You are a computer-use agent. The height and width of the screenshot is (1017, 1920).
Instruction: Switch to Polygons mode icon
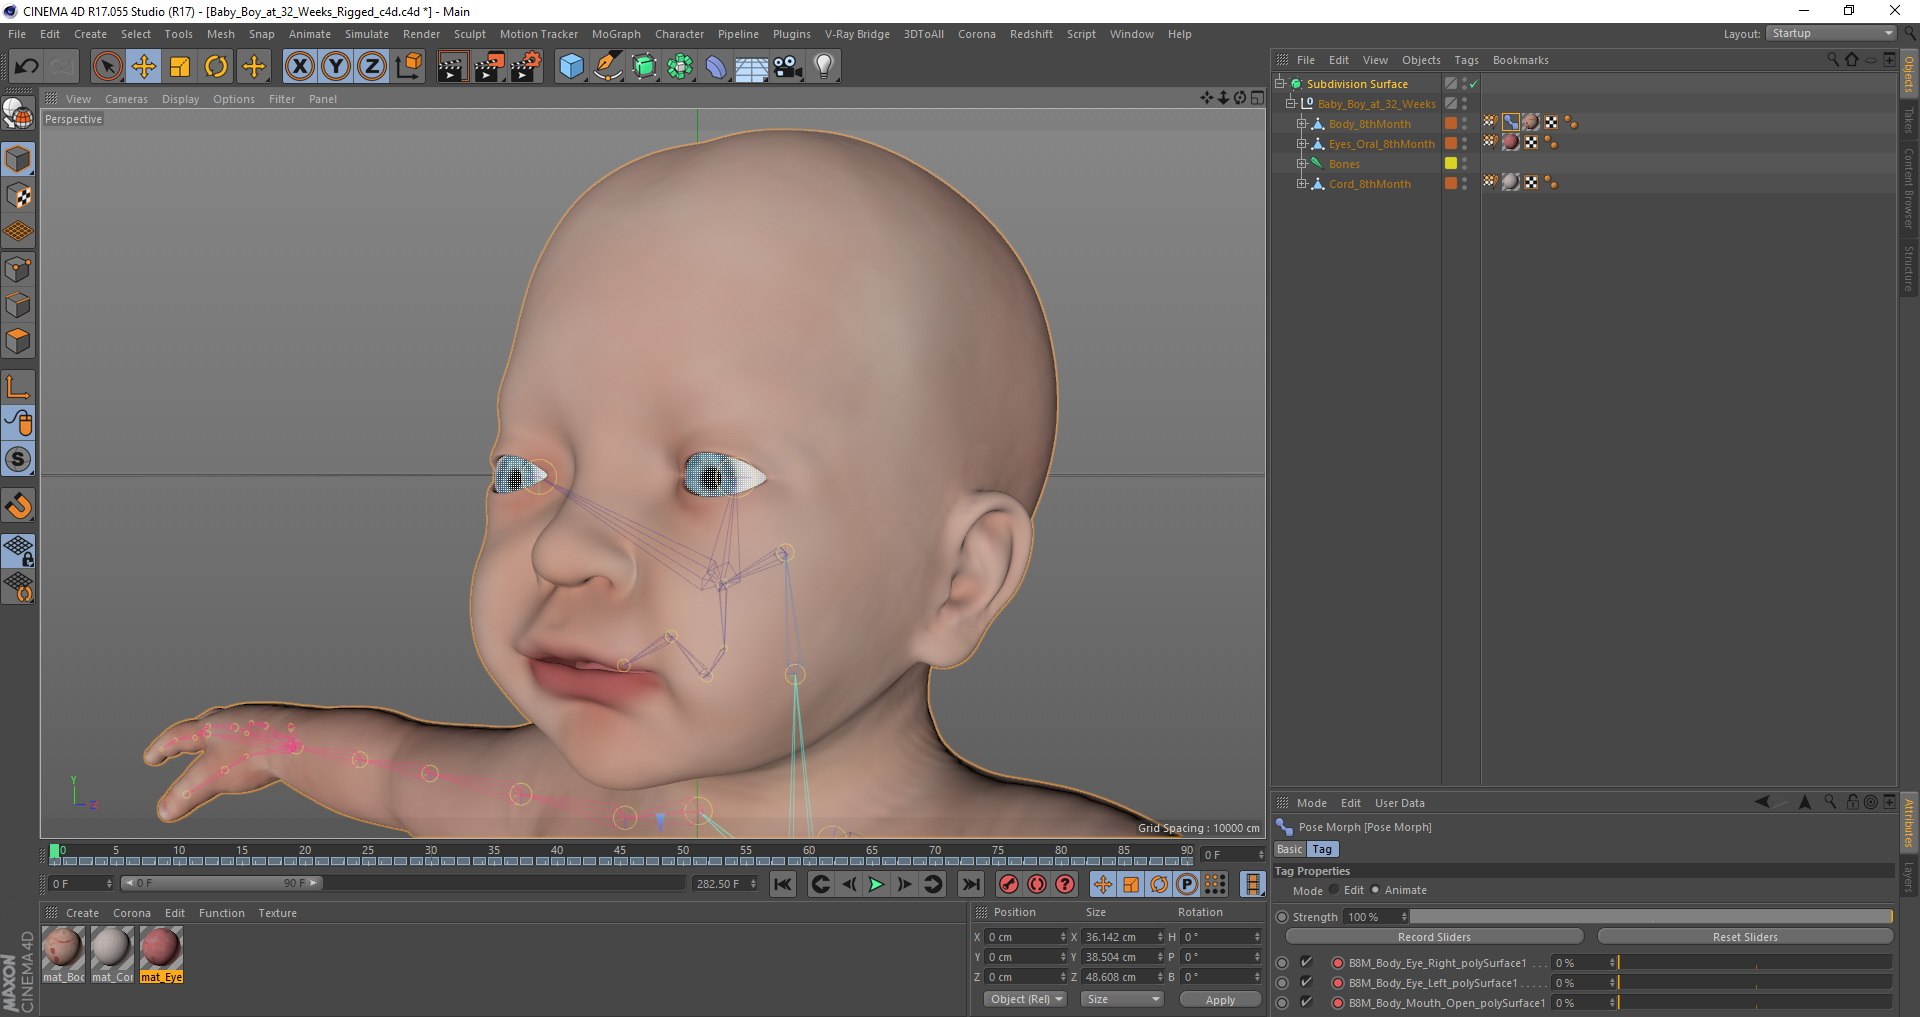[x=18, y=341]
